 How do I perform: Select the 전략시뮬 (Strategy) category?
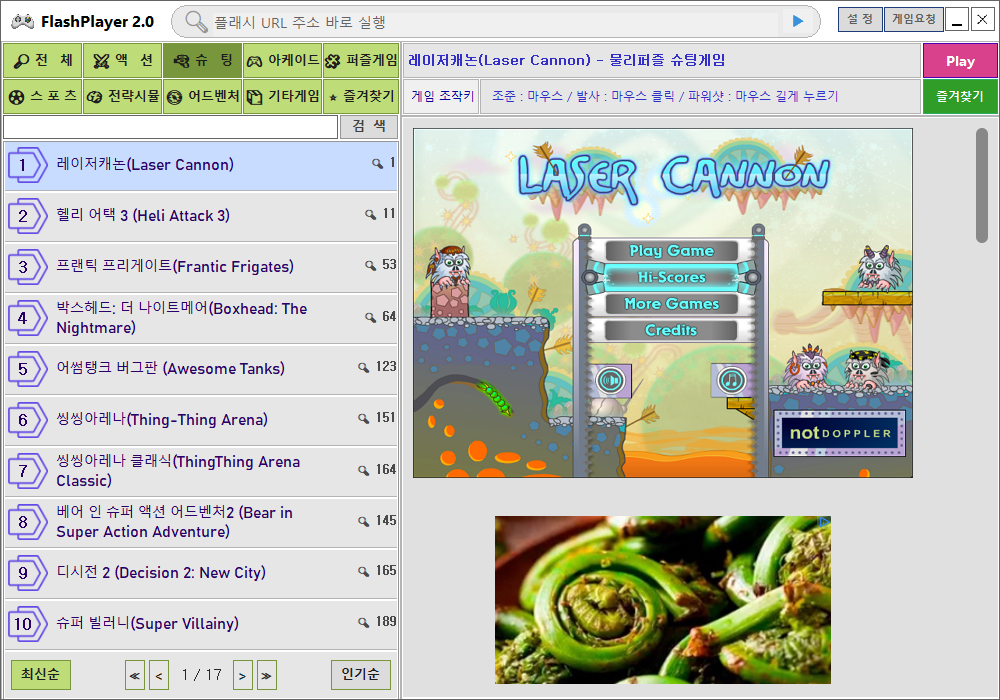click(122, 96)
